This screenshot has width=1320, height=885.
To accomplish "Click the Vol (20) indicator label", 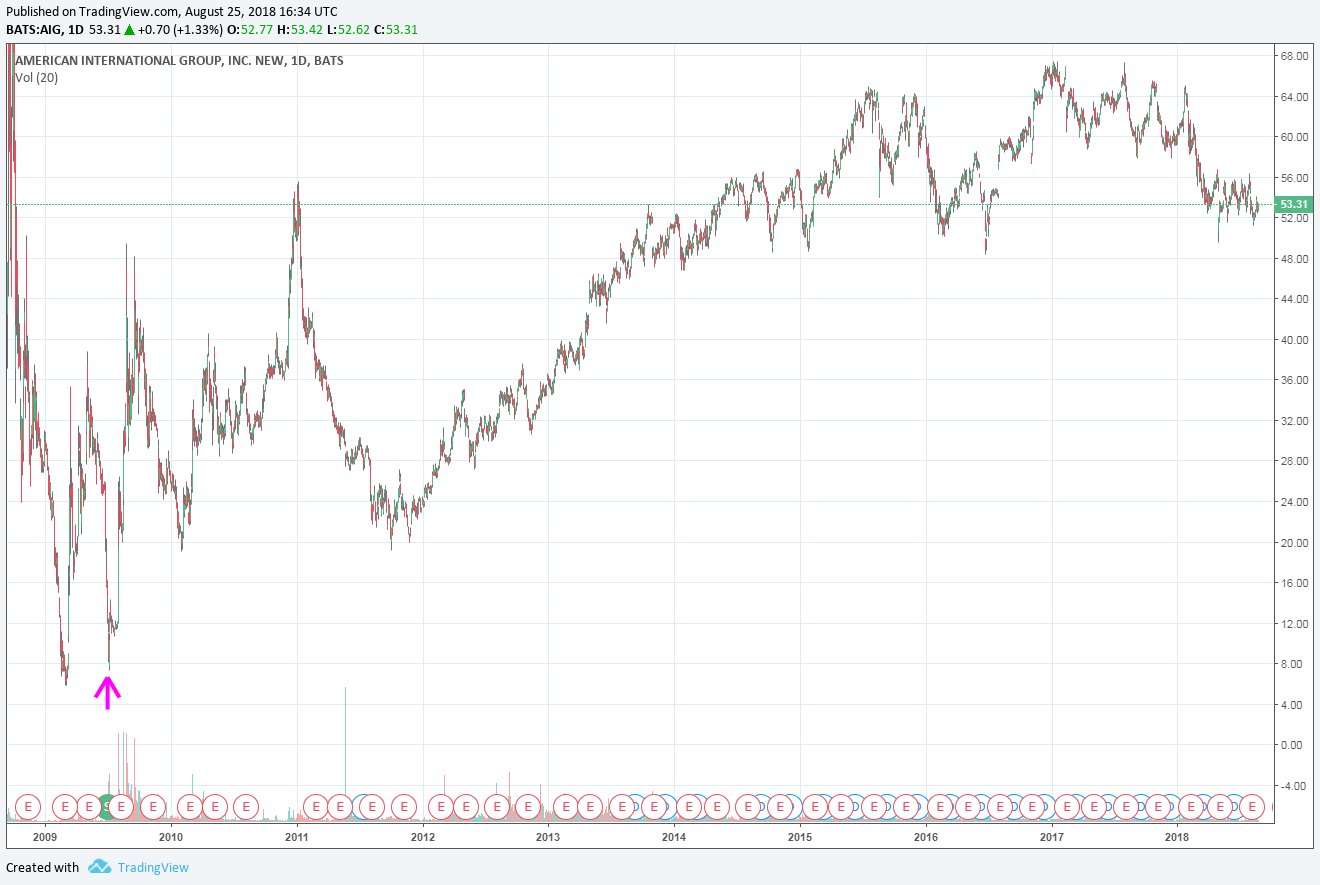I will click(x=37, y=77).
